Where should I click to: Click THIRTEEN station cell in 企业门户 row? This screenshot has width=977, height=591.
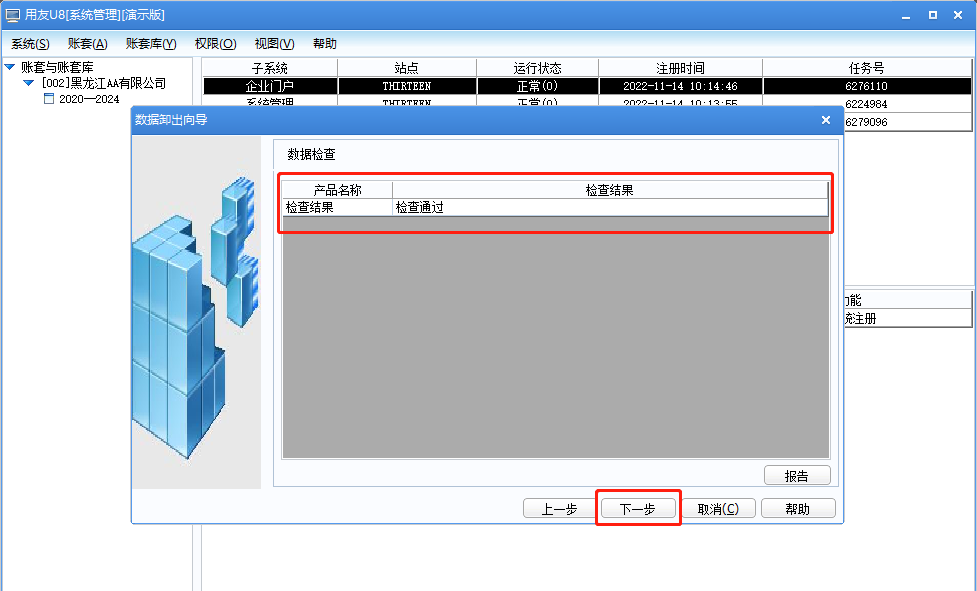tap(407, 86)
